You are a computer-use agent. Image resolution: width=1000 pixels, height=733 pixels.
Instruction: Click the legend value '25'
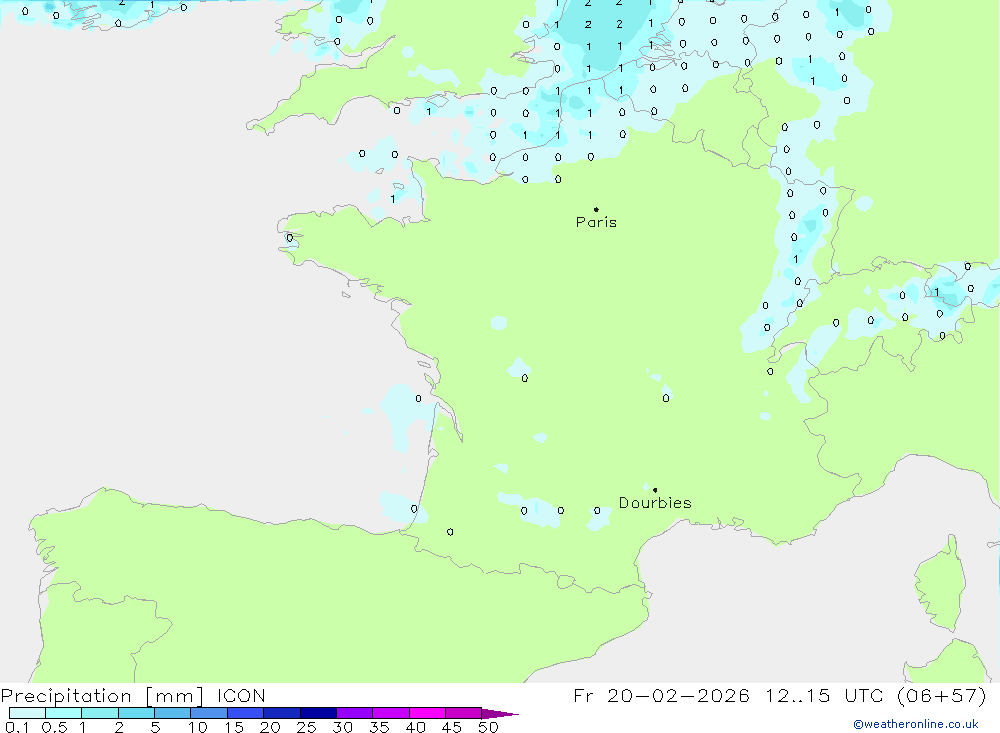coord(306,727)
